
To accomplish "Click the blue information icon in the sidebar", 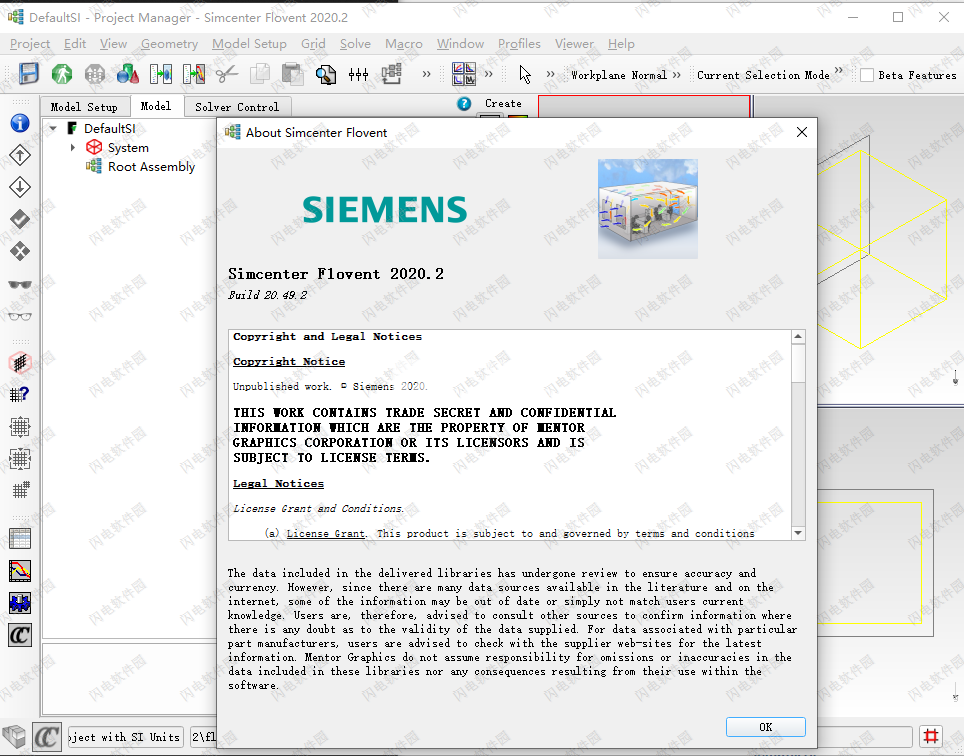I will tap(20, 123).
